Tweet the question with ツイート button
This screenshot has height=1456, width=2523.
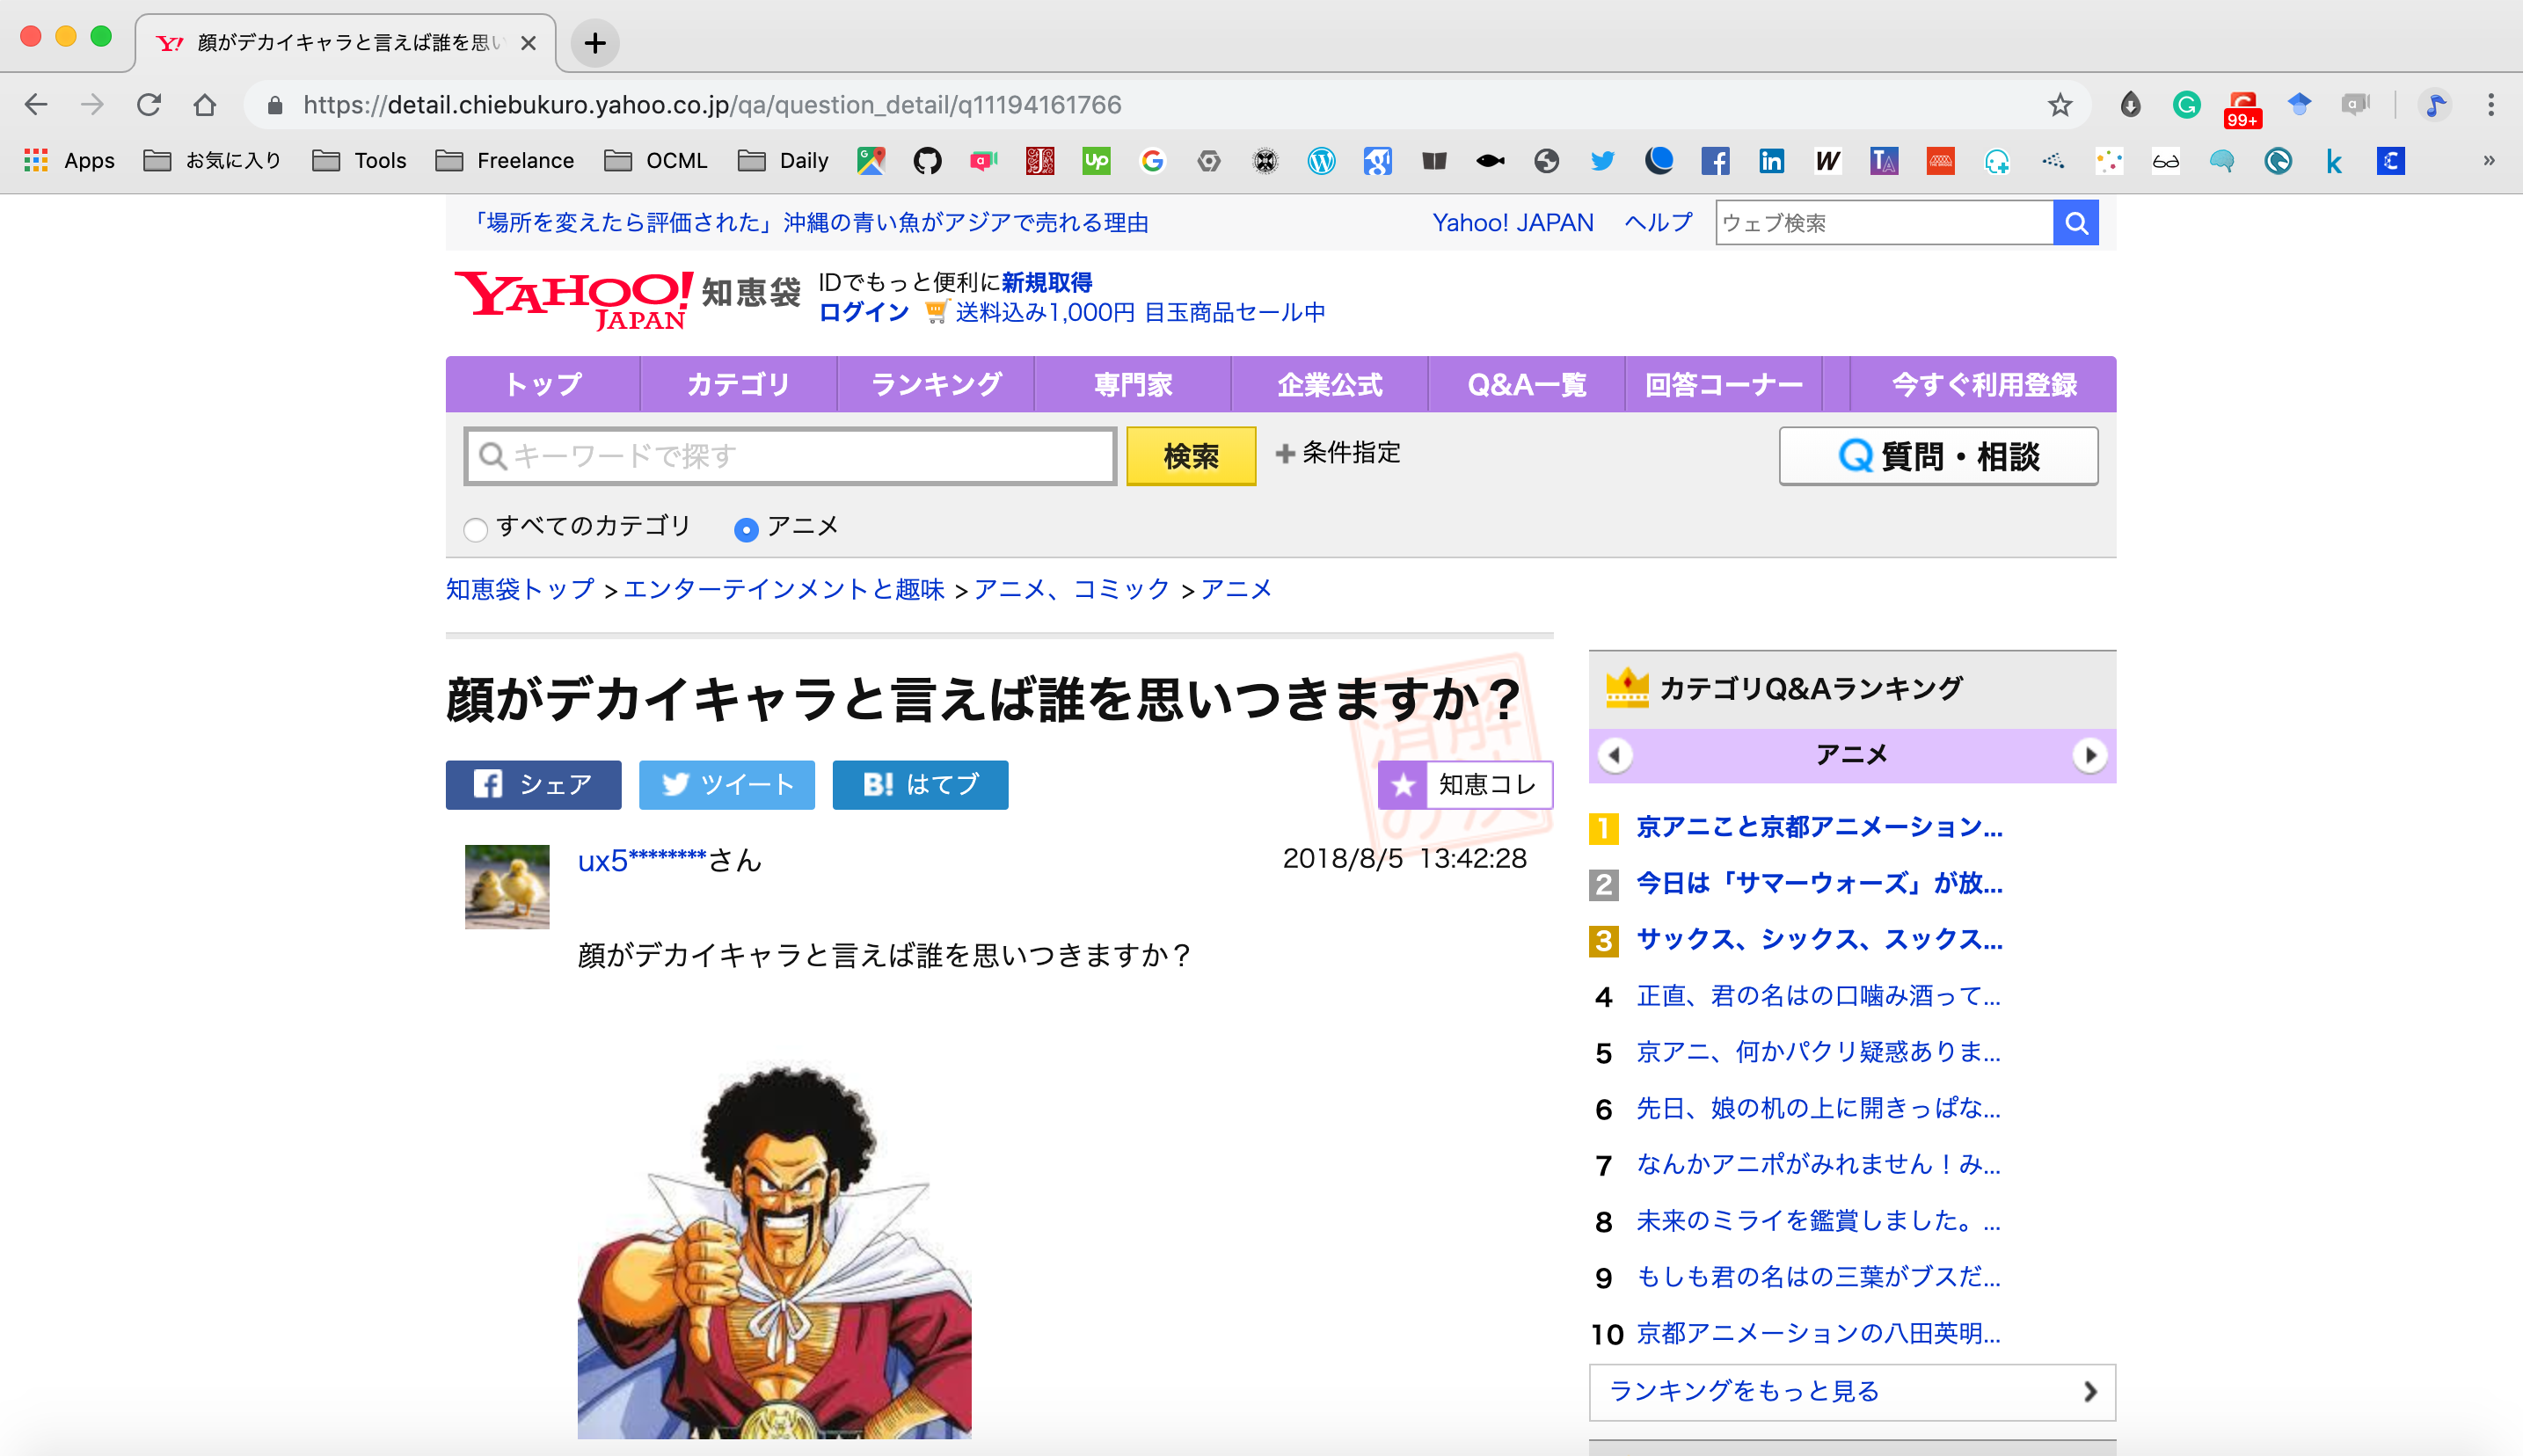[727, 785]
